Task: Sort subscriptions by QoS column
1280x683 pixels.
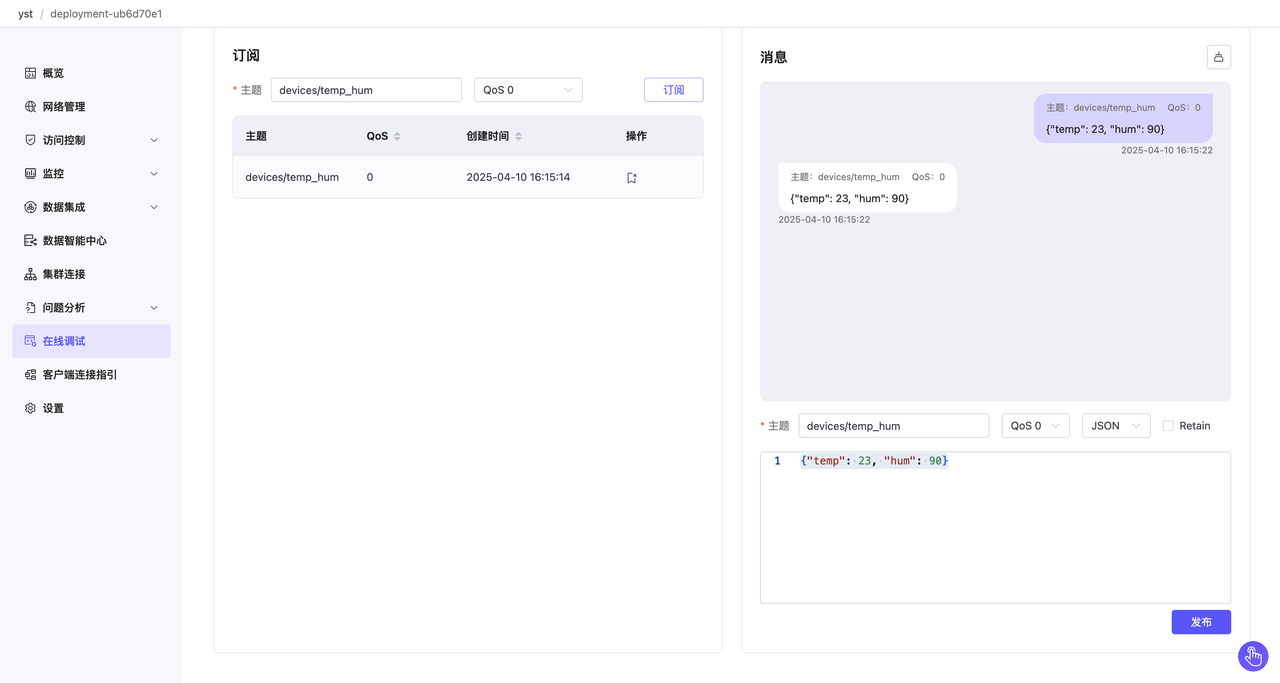Action: coord(397,136)
